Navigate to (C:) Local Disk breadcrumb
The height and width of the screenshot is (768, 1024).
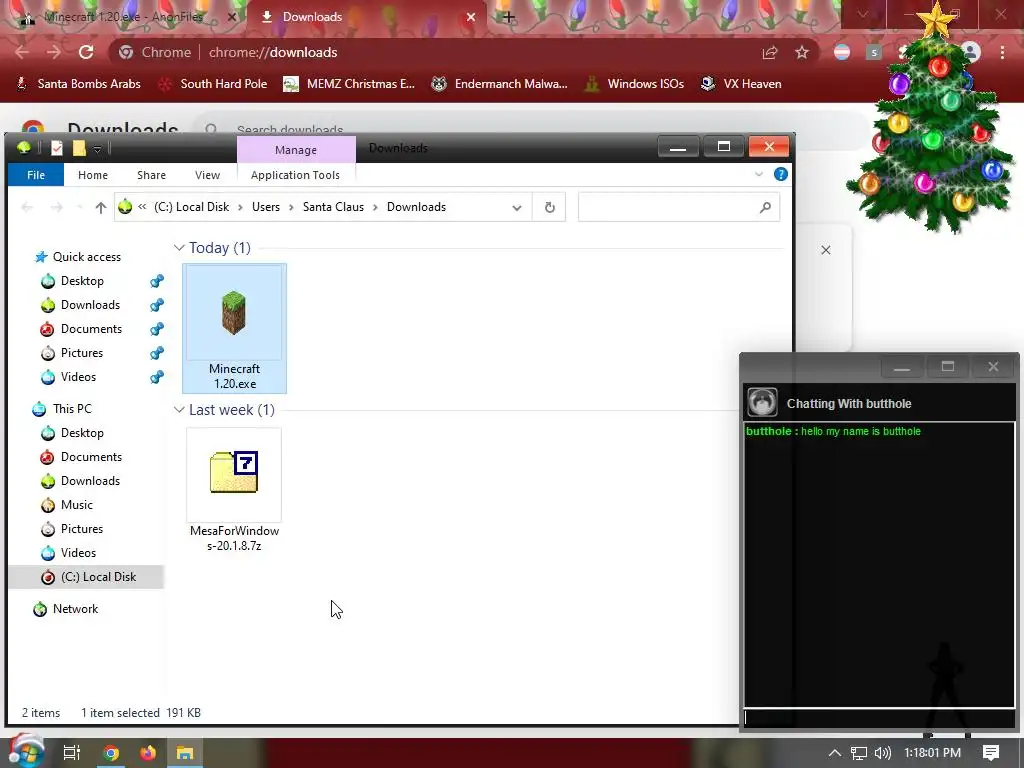point(191,207)
